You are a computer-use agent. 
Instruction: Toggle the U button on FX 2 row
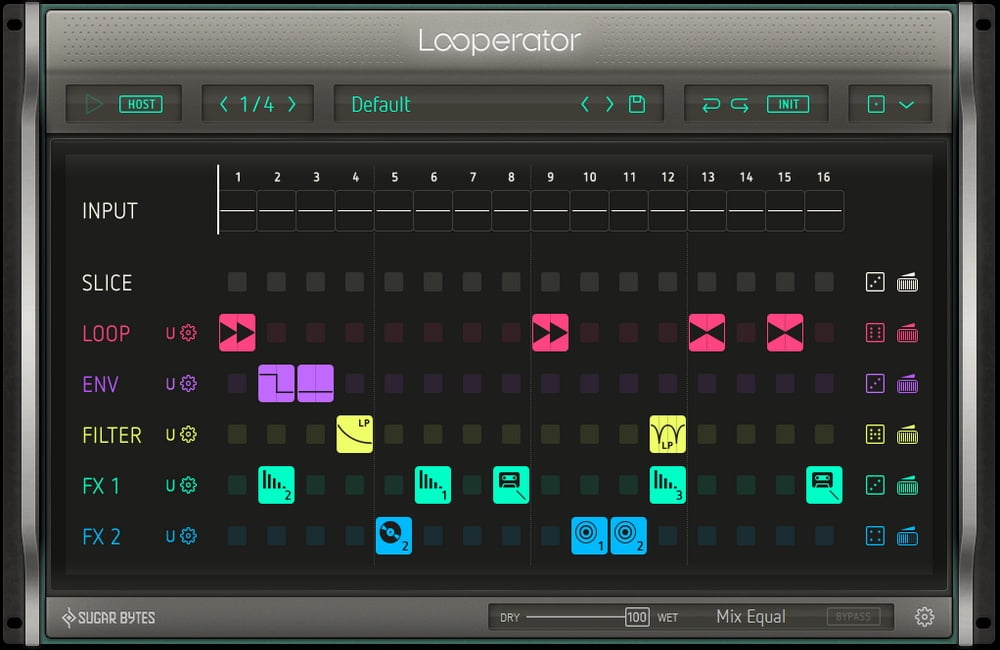(170, 536)
